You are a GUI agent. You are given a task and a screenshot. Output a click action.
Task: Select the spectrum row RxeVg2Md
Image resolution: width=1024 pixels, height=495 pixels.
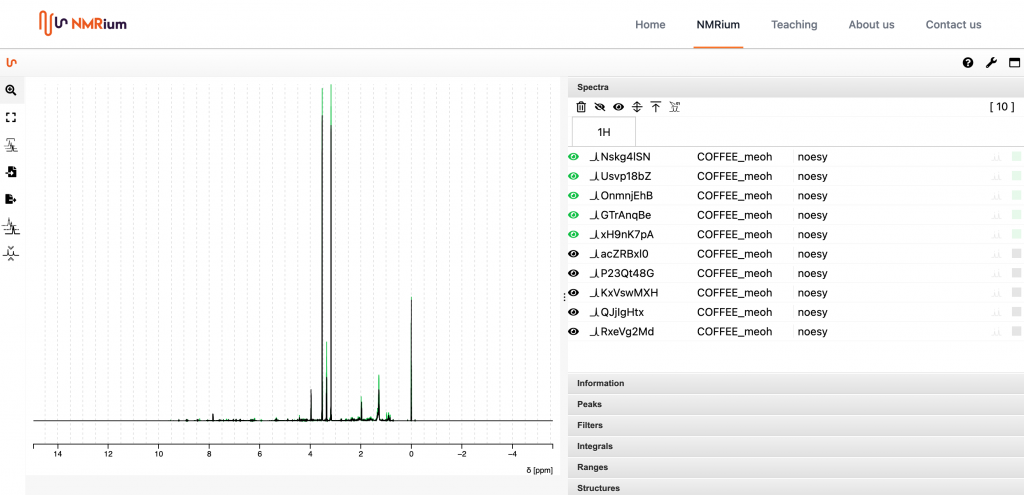point(795,332)
